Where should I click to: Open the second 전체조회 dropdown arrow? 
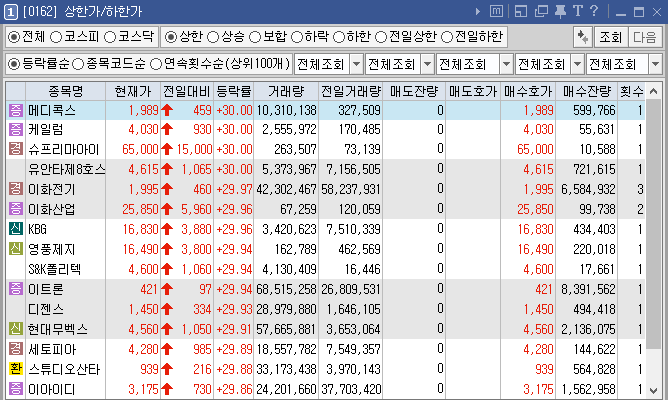[x=427, y=64]
